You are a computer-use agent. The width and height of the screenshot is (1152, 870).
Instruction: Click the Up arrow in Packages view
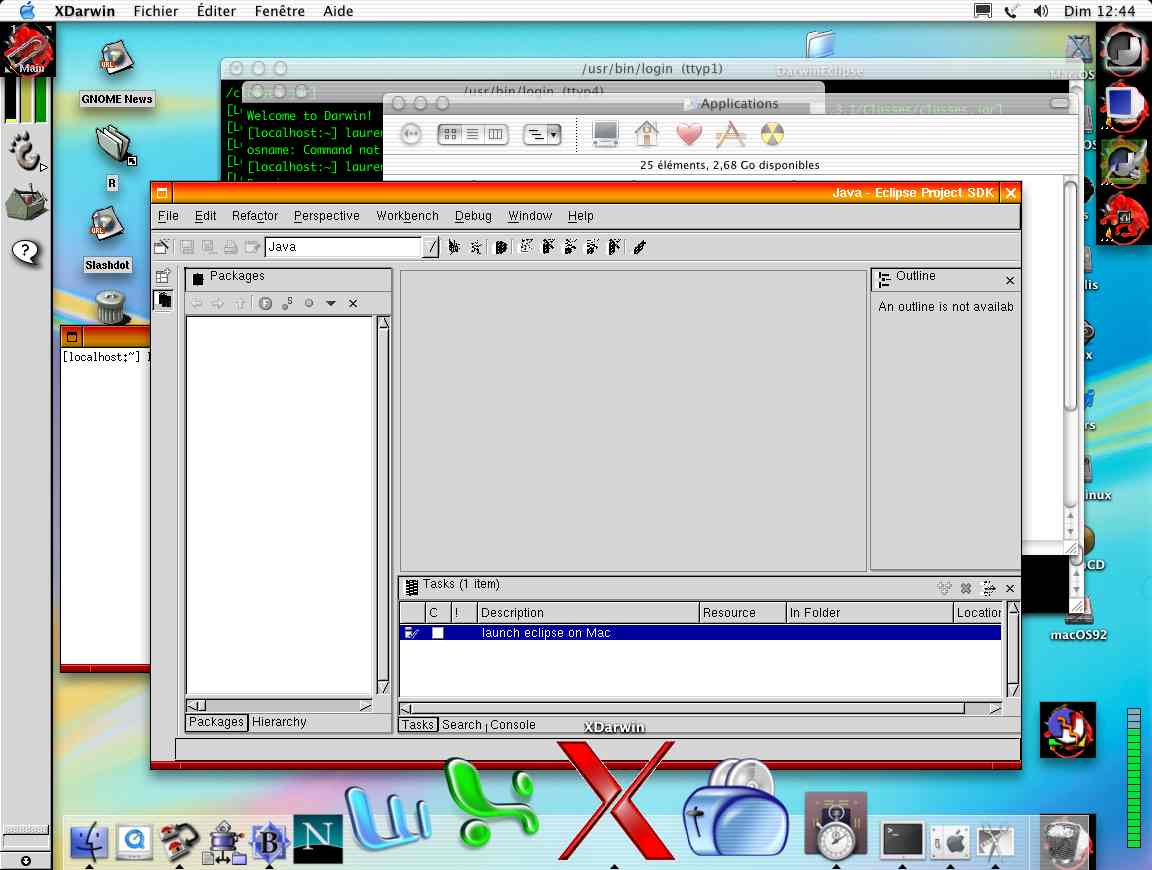coord(240,303)
